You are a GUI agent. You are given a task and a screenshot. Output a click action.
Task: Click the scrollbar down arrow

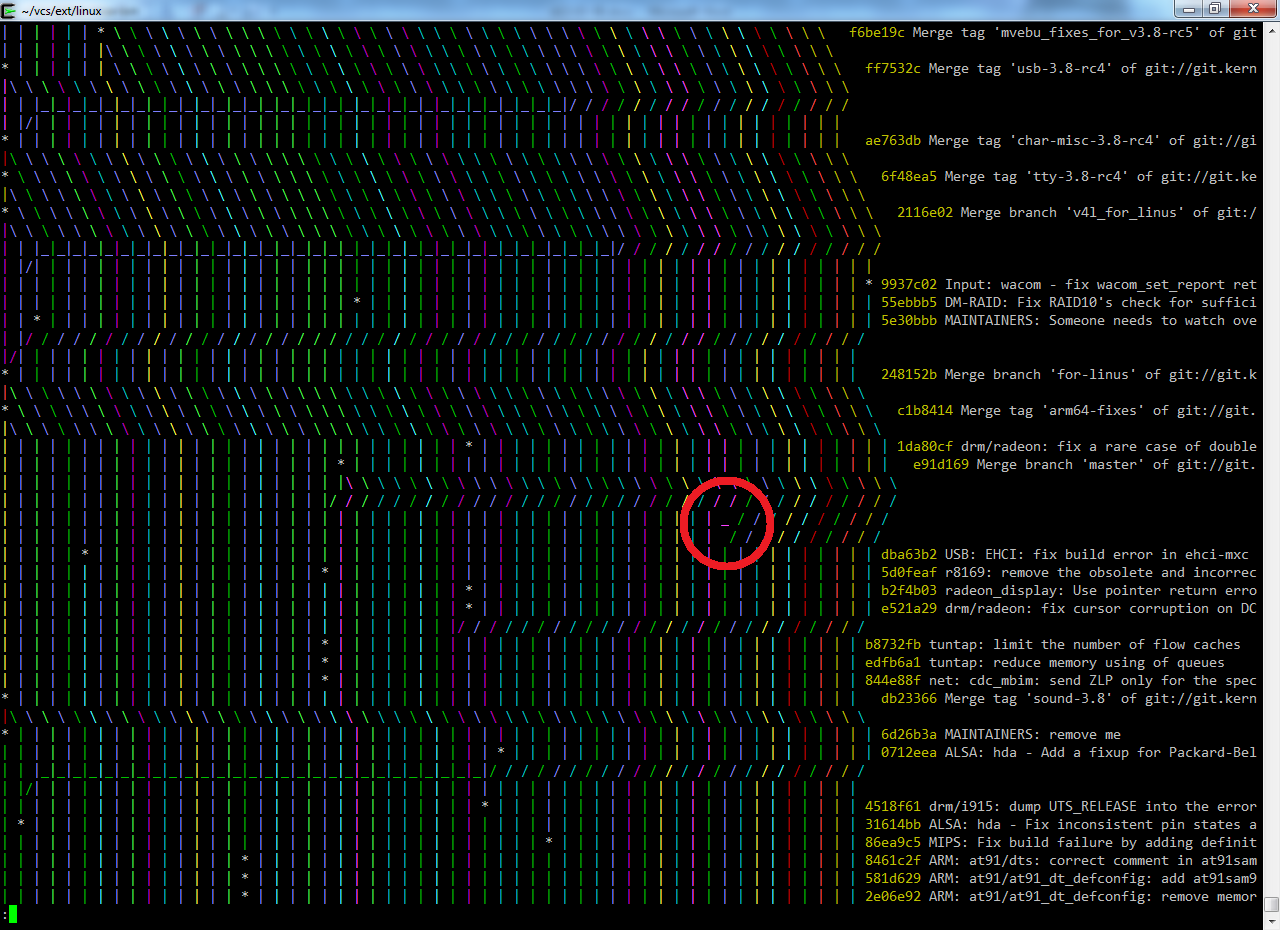point(1271,921)
